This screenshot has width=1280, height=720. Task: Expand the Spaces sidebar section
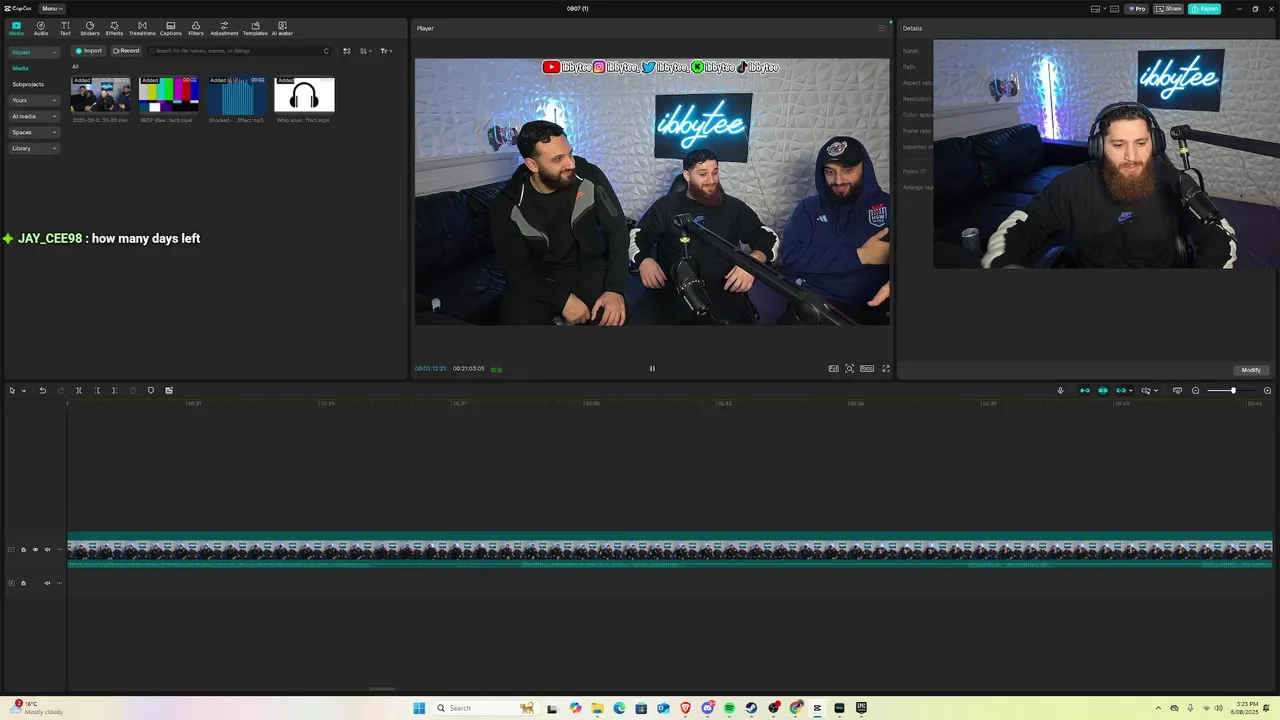point(34,132)
